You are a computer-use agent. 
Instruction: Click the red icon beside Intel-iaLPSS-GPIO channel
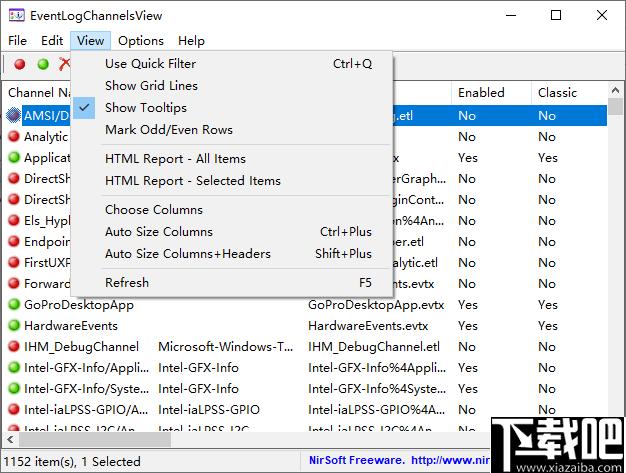click(x=14, y=410)
